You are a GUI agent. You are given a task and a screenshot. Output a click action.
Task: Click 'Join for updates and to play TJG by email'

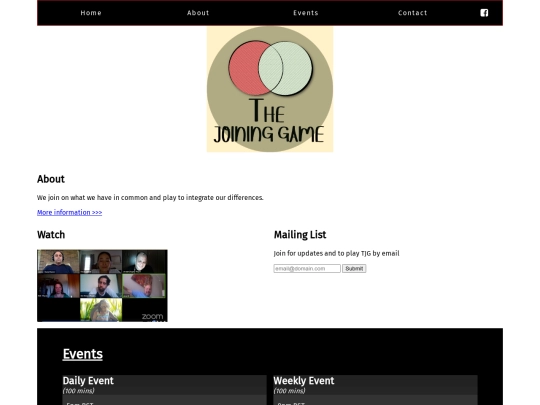pyautogui.click(x=336, y=253)
